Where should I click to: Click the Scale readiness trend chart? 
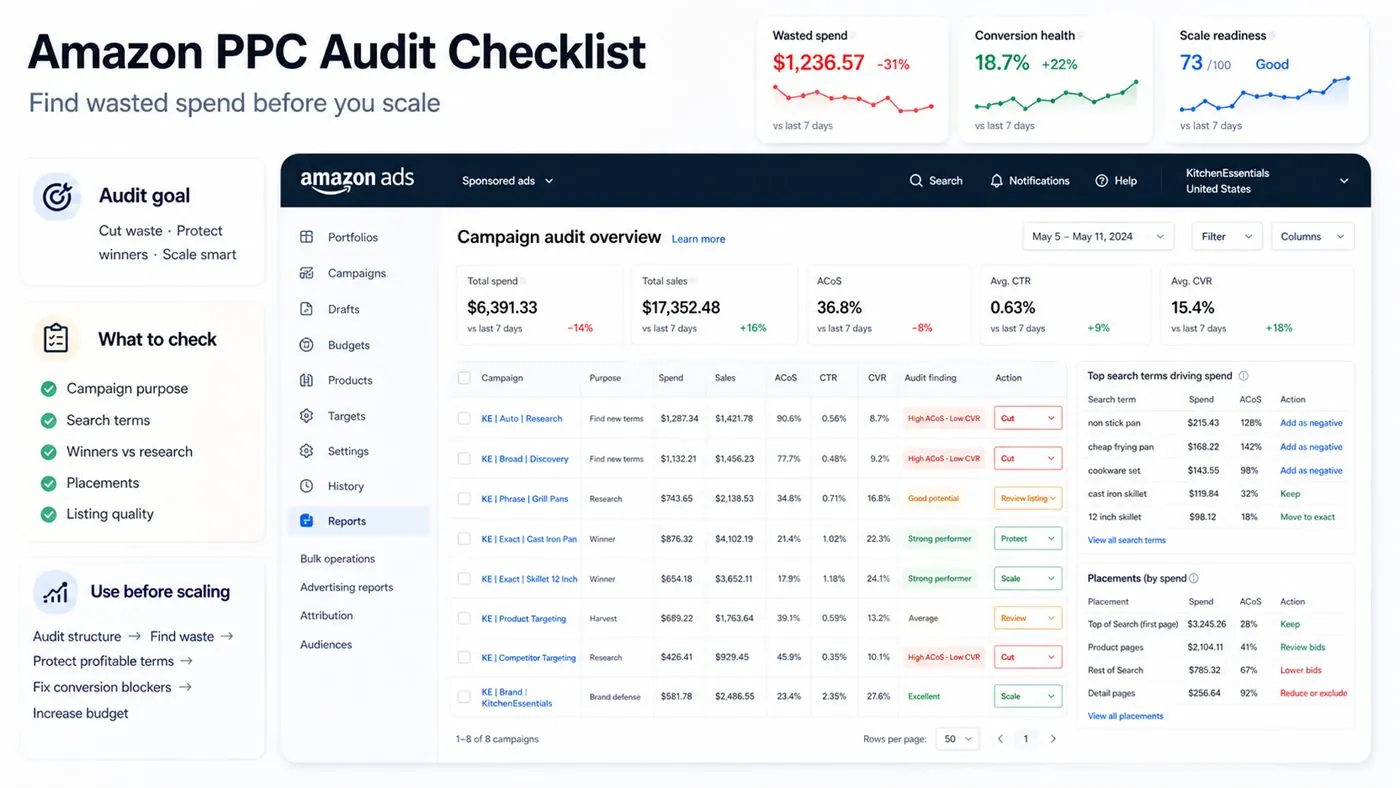(1264, 94)
